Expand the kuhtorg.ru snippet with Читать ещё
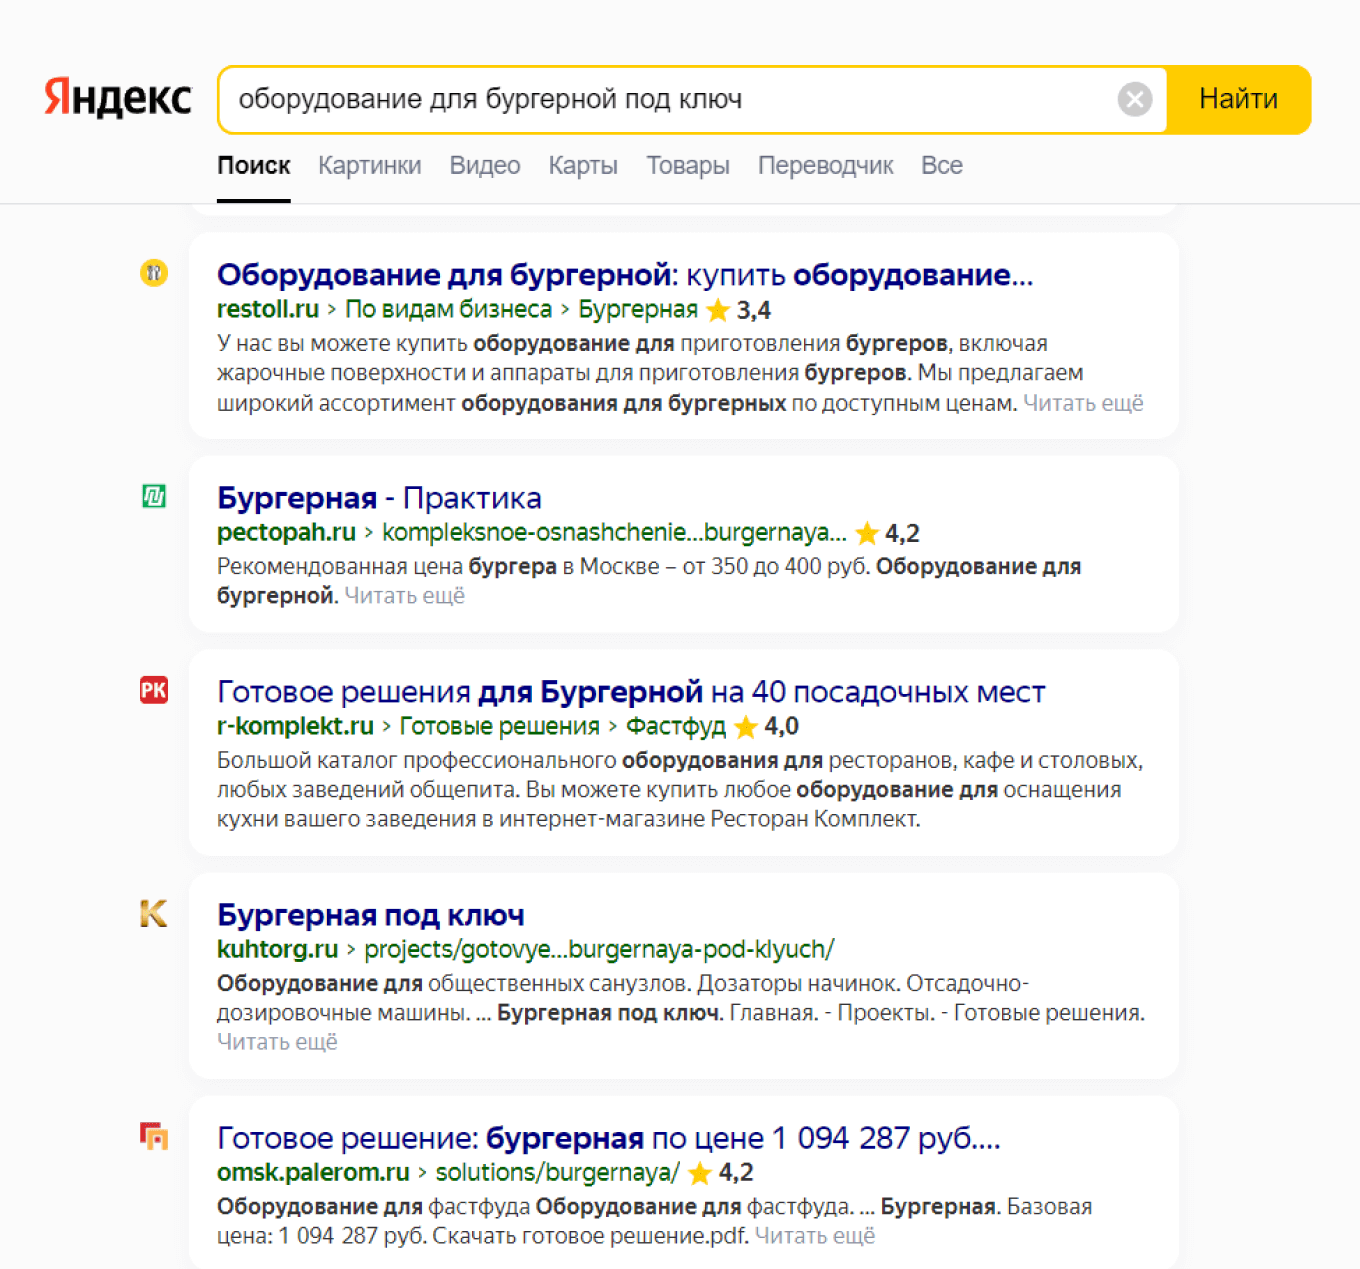1360x1269 pixels. click(277, 1041)
